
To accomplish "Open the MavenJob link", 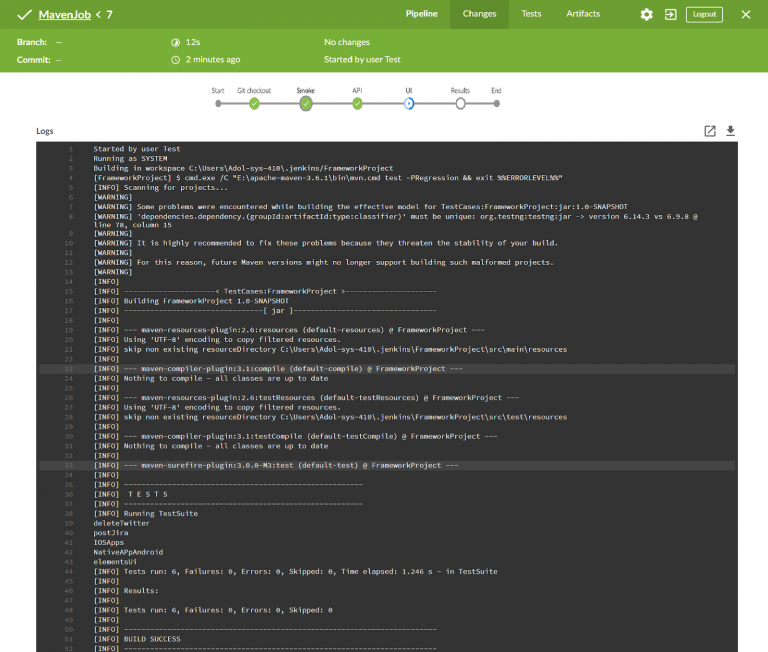I will coord(65,15).
